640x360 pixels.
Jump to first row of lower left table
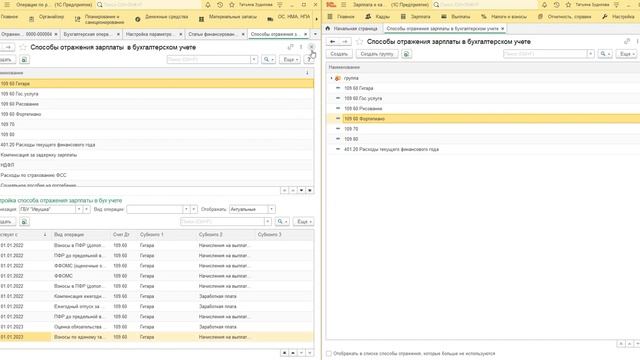[284, 353]
